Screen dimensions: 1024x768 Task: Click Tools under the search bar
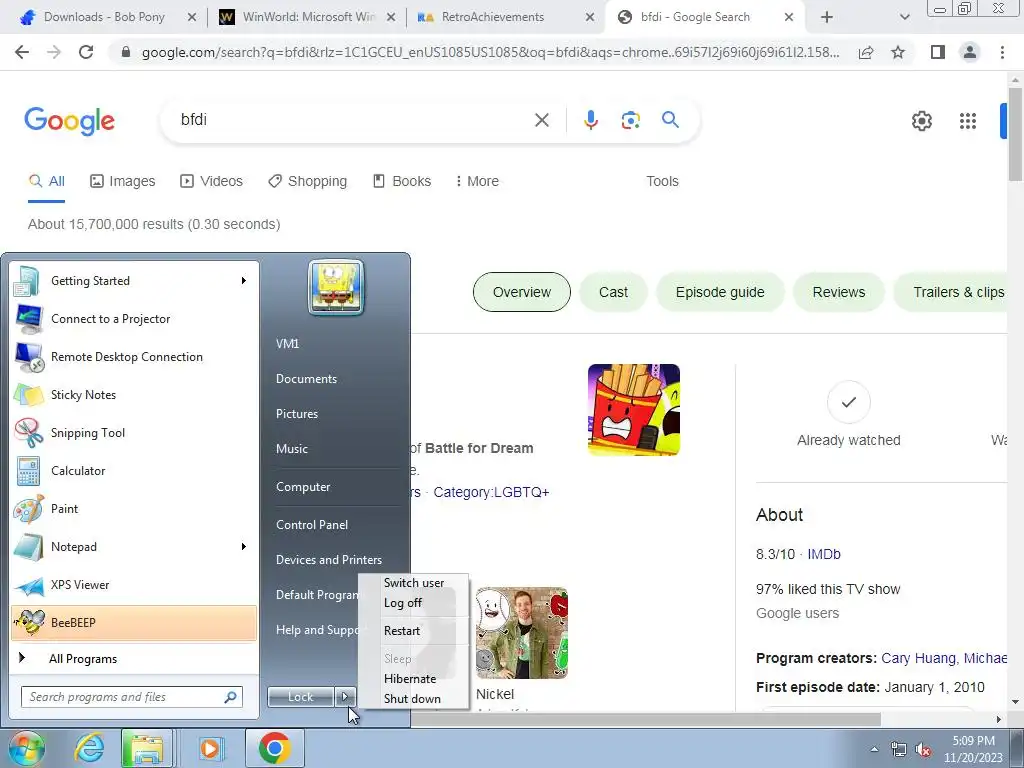(x=662, y=181)
